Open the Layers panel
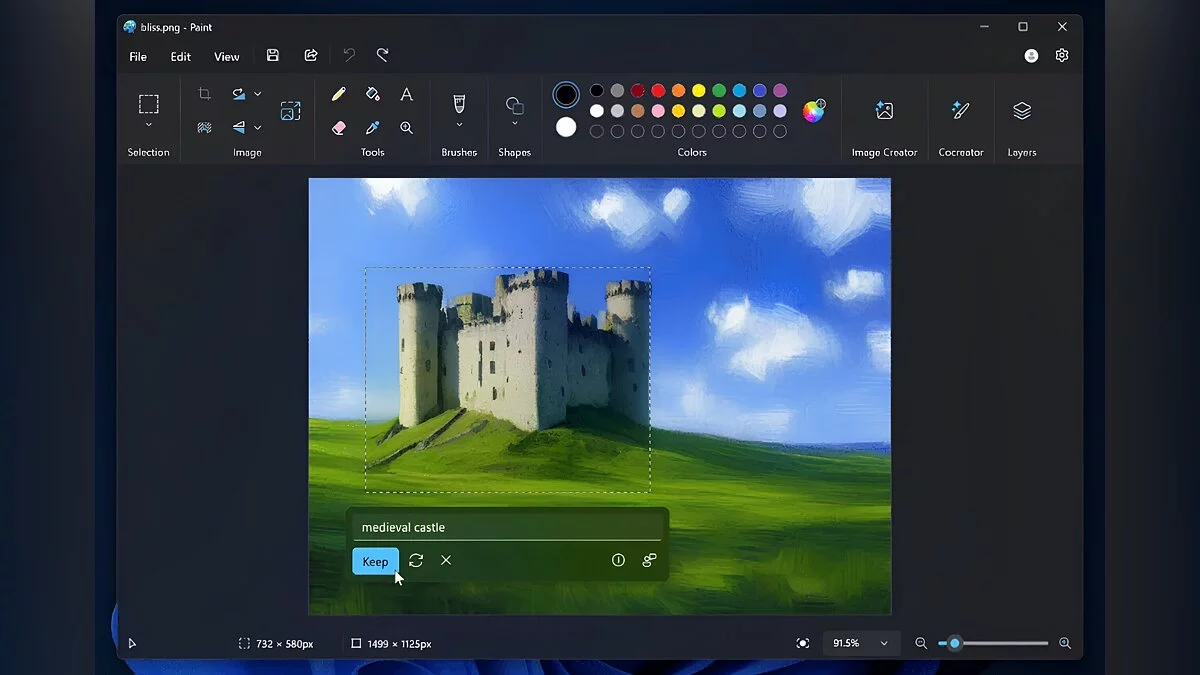Screen dimensions: 1200x675 pos(1021,111)
